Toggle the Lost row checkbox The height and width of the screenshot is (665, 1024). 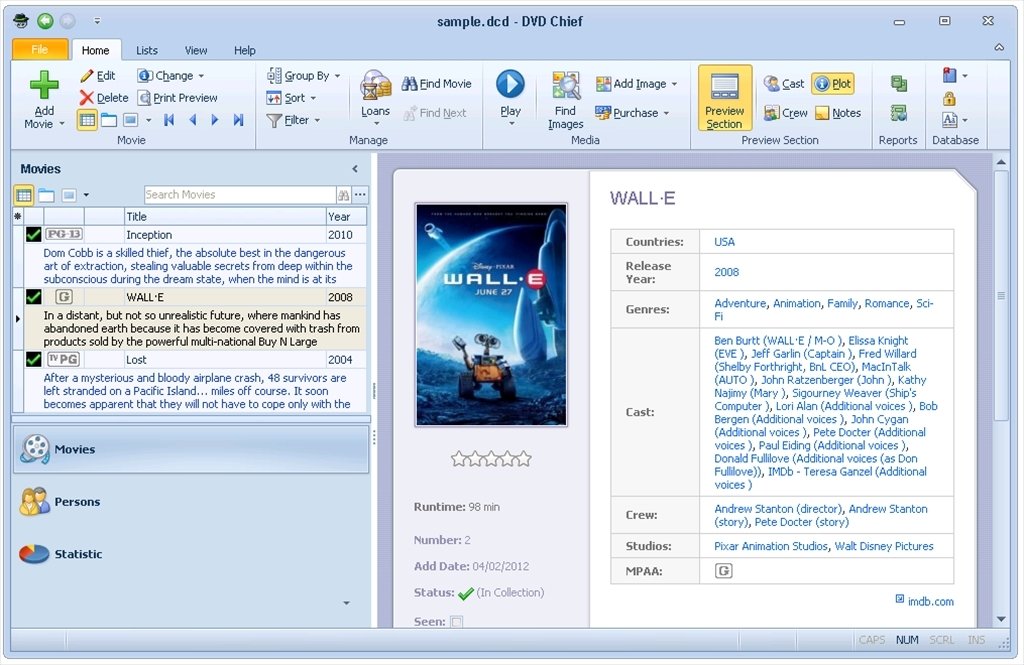(x=33, y=359)
